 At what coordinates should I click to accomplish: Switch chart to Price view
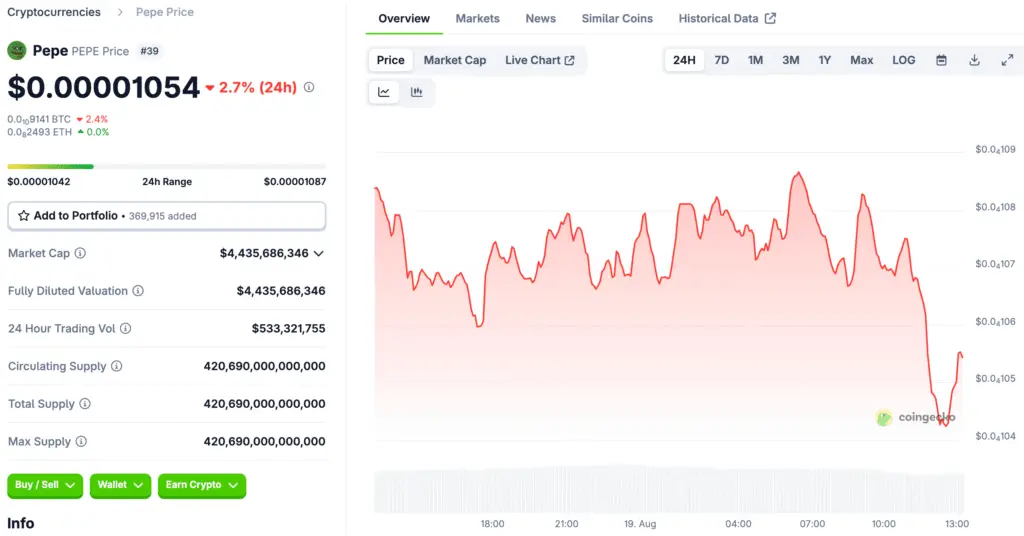(x=391, y=60)
